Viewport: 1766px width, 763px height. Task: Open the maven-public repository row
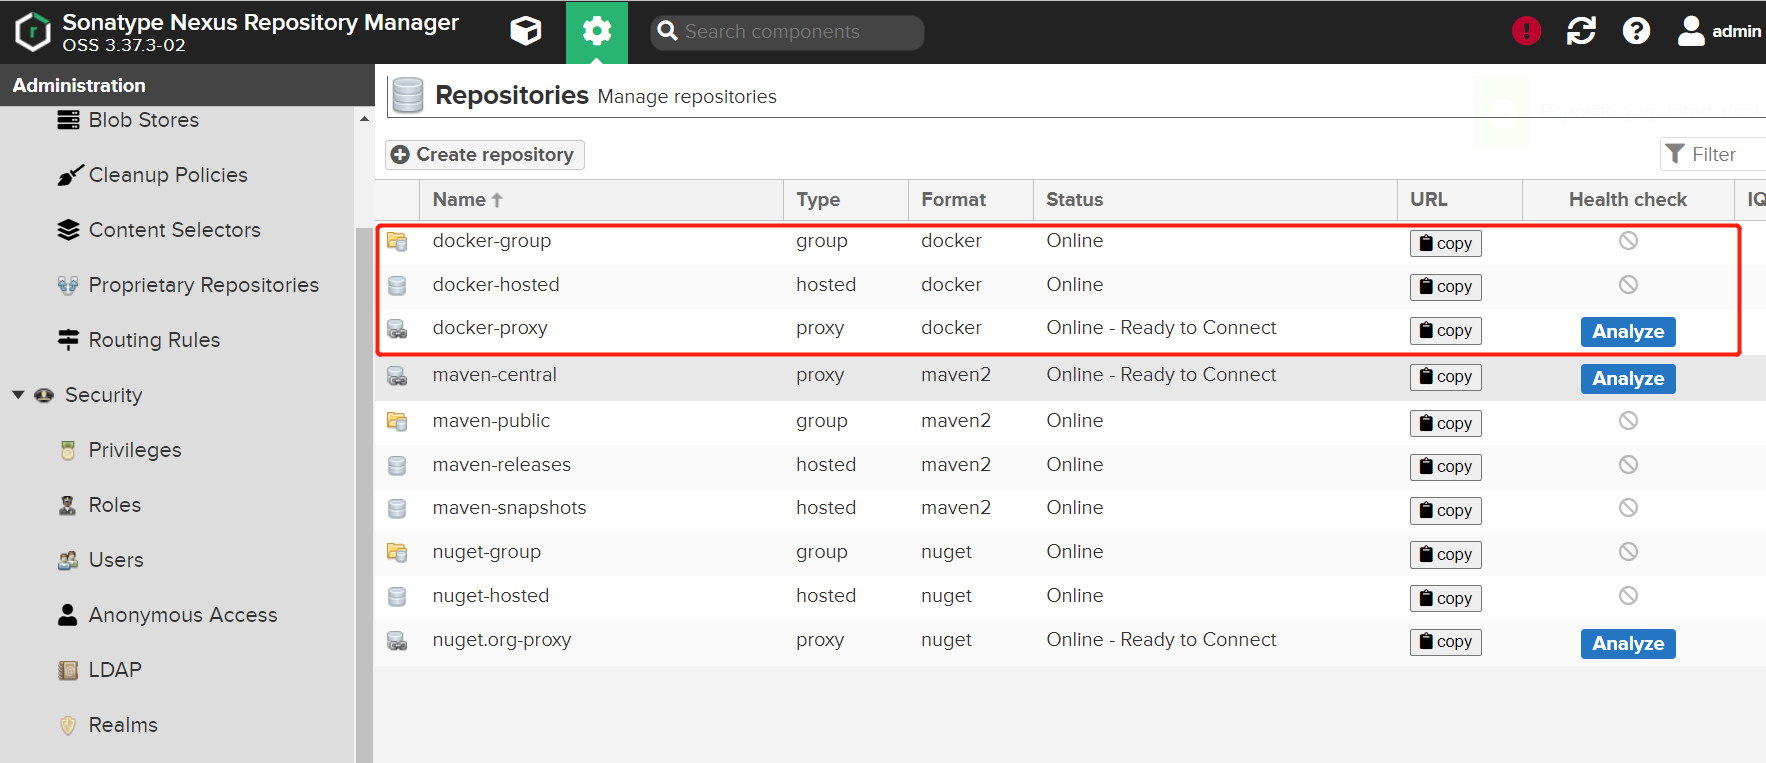point(1070,422)
